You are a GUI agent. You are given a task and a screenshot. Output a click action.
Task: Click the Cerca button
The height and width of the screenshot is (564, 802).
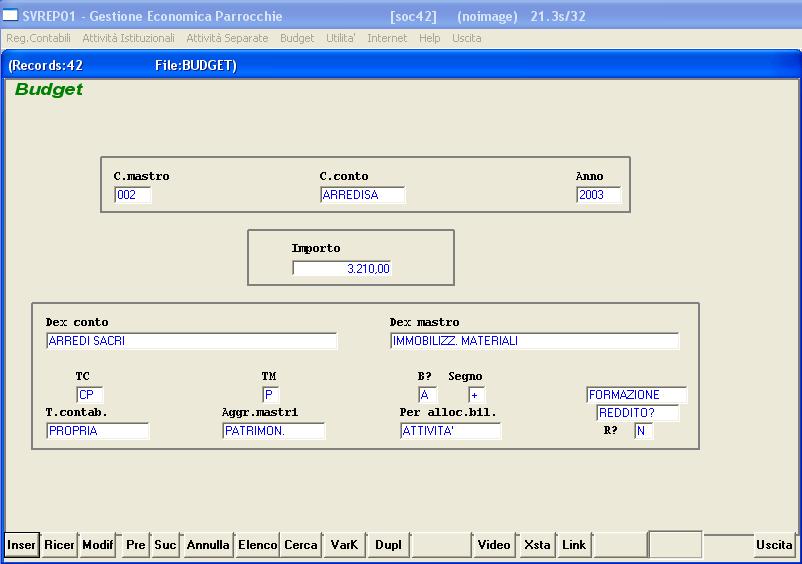click(301, 545)
